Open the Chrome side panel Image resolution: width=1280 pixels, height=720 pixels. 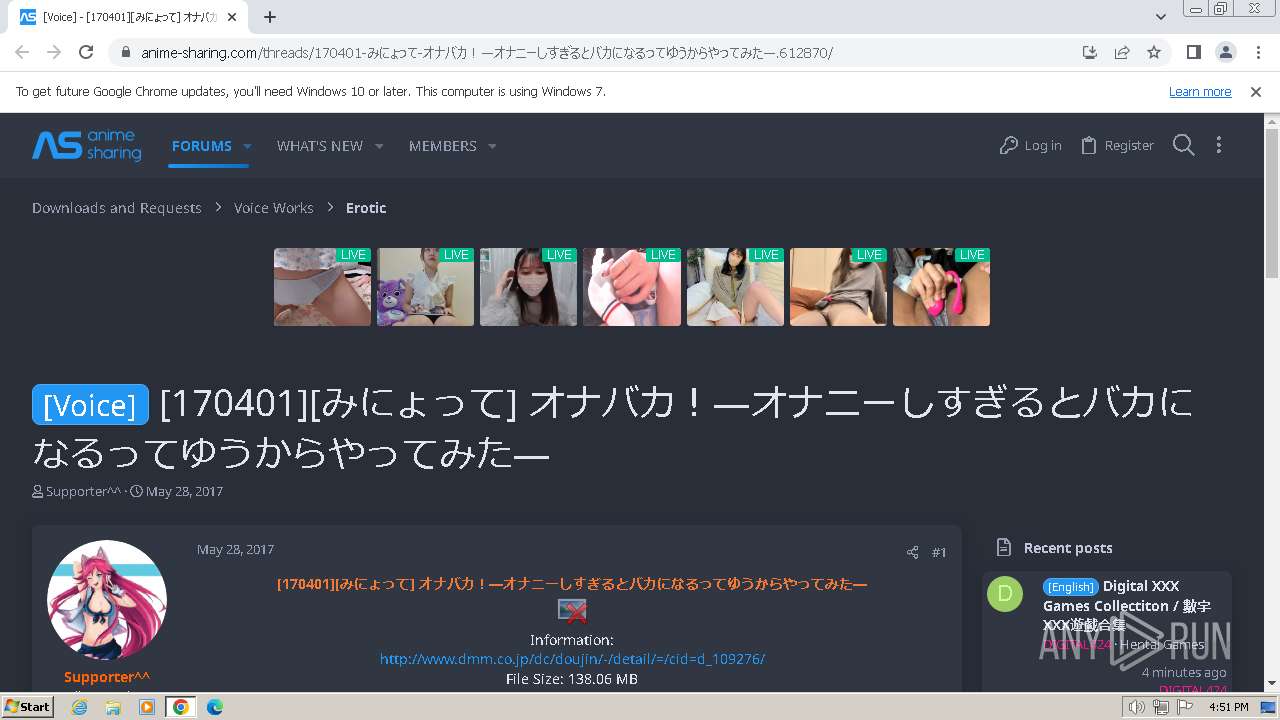point(1193,52)
